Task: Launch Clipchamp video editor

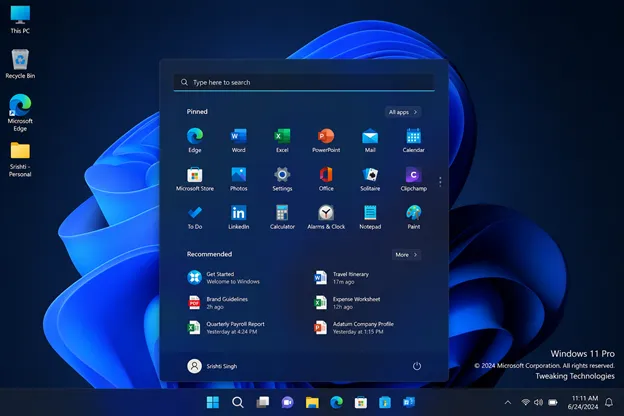Action: pyautogui.click(x=413, y=179)
